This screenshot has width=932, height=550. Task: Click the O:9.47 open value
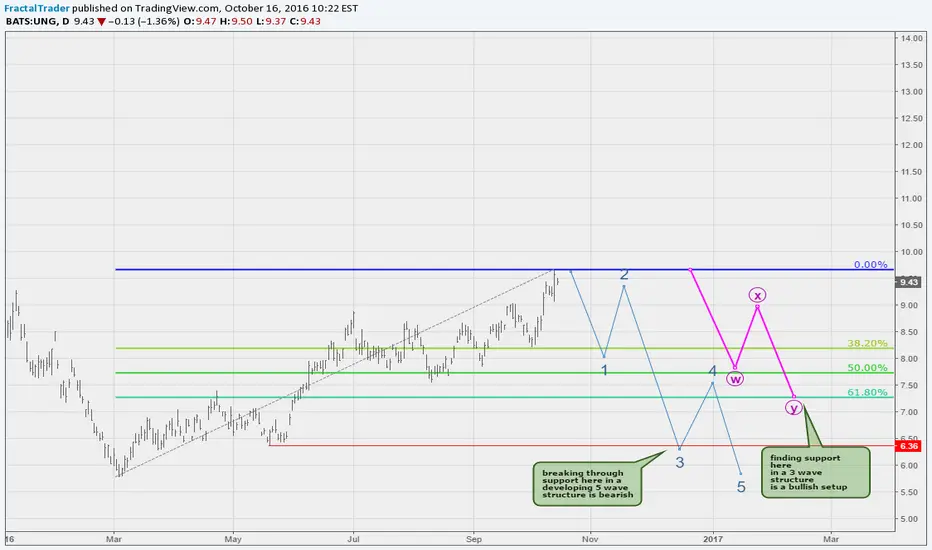click(x=200, y=21)
